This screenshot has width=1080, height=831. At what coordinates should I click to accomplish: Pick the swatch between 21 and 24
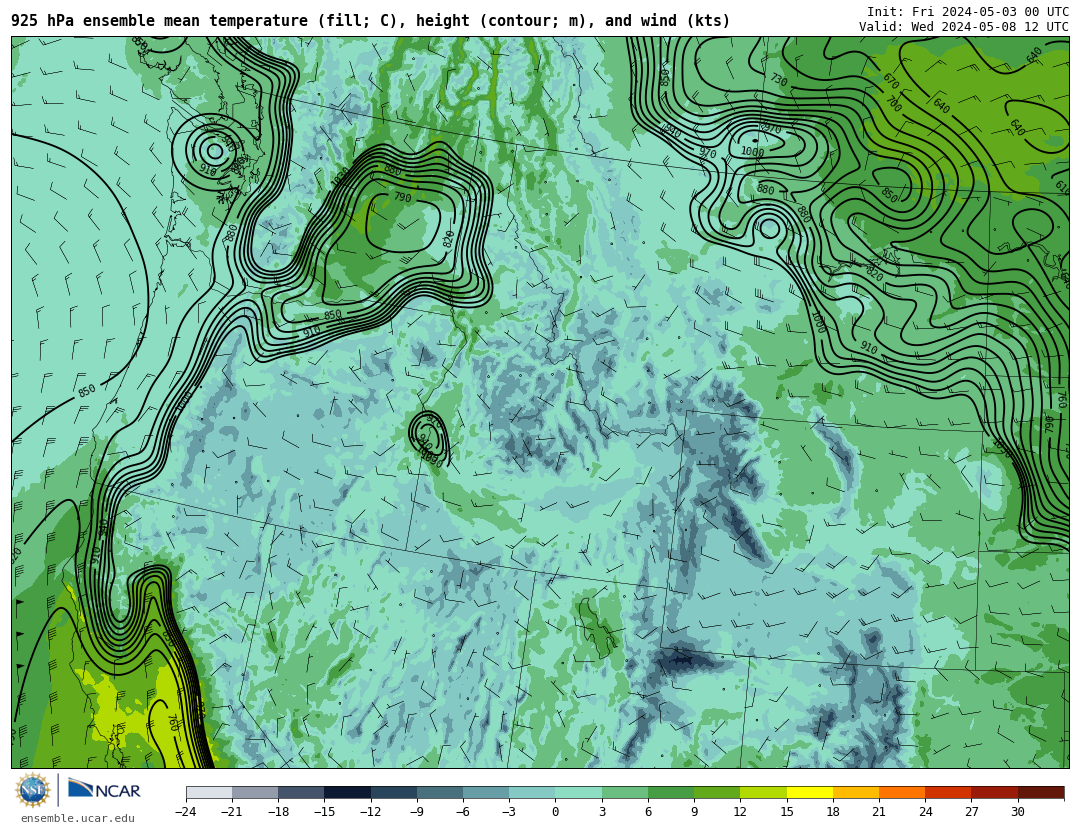pos(902,792)
